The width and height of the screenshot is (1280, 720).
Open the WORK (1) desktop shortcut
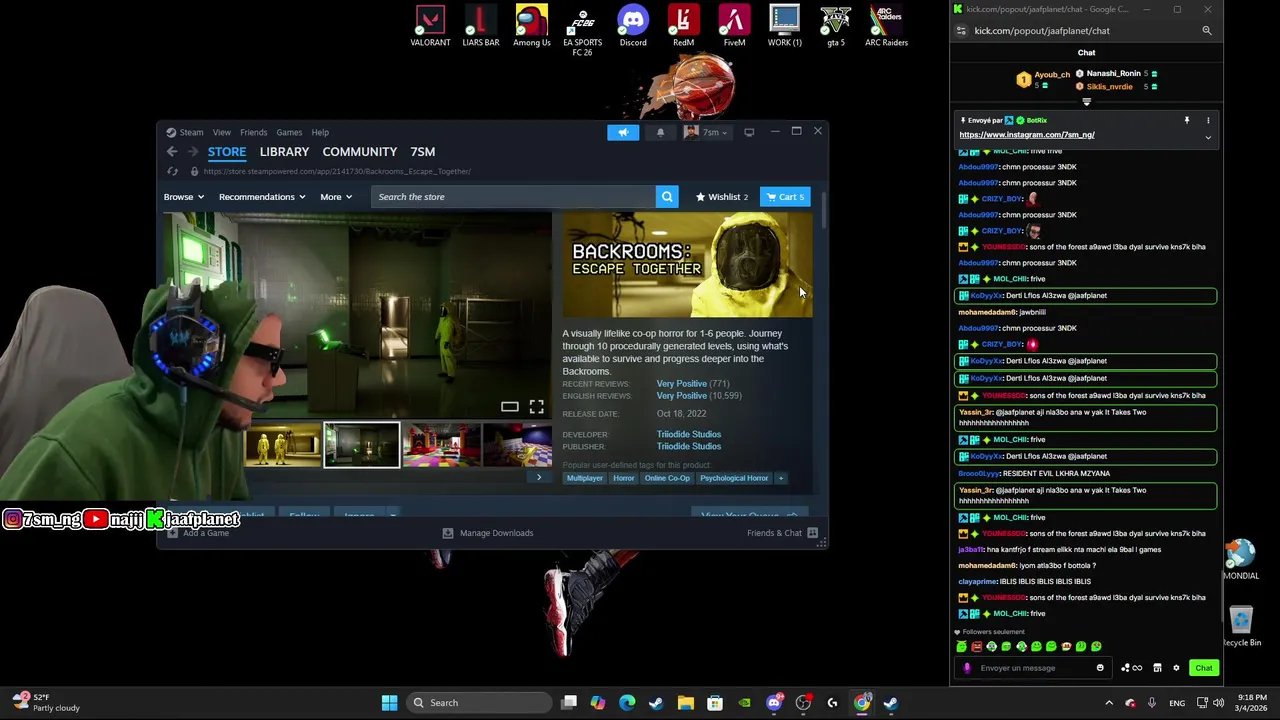(784, 27)
